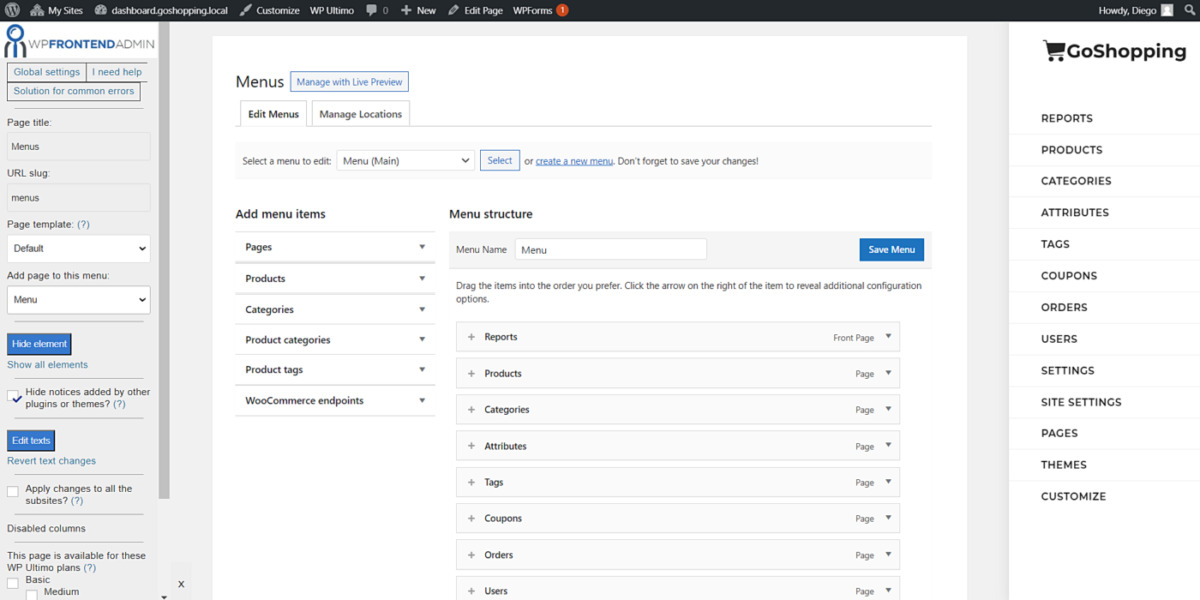Open the search magnifier in admin bar
The height and width of the screenshot is (600, 1200).
(1190, 11)
